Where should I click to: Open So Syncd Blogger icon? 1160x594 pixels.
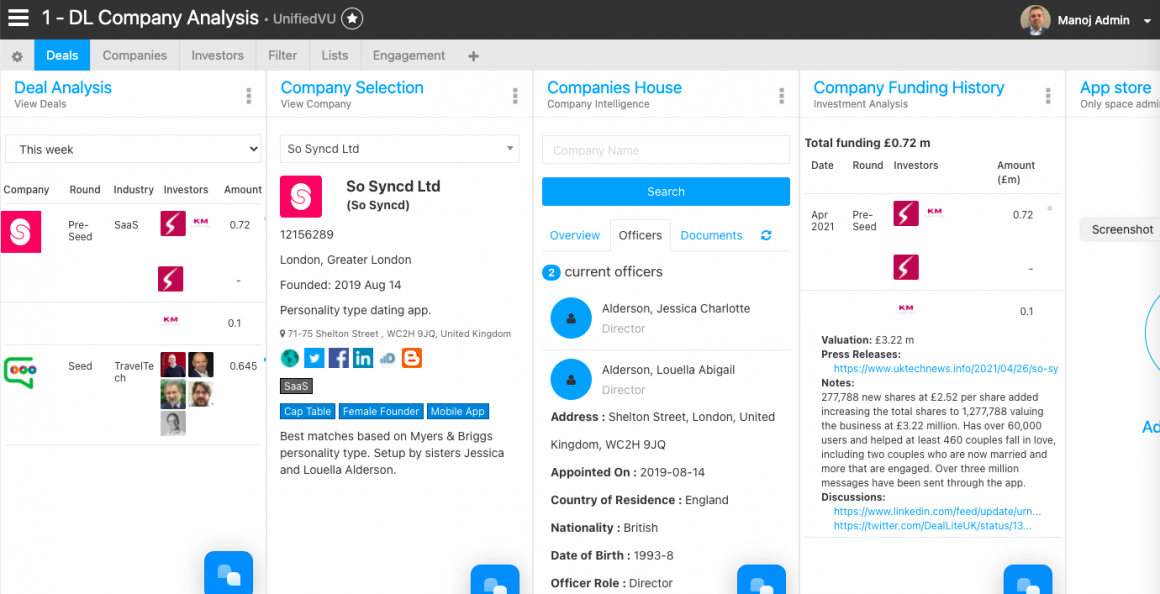tap(412, 359)
